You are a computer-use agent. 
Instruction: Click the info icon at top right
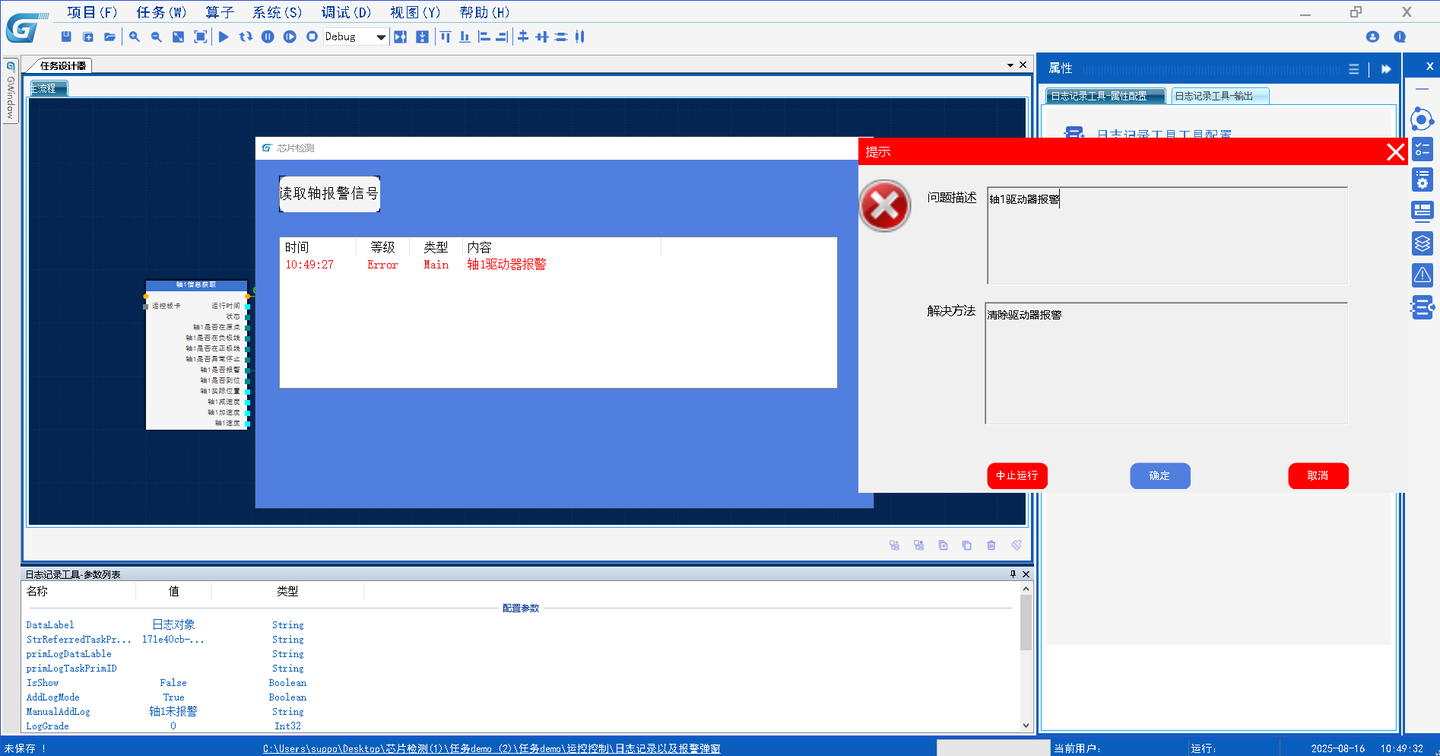(x=1400, y=37)
